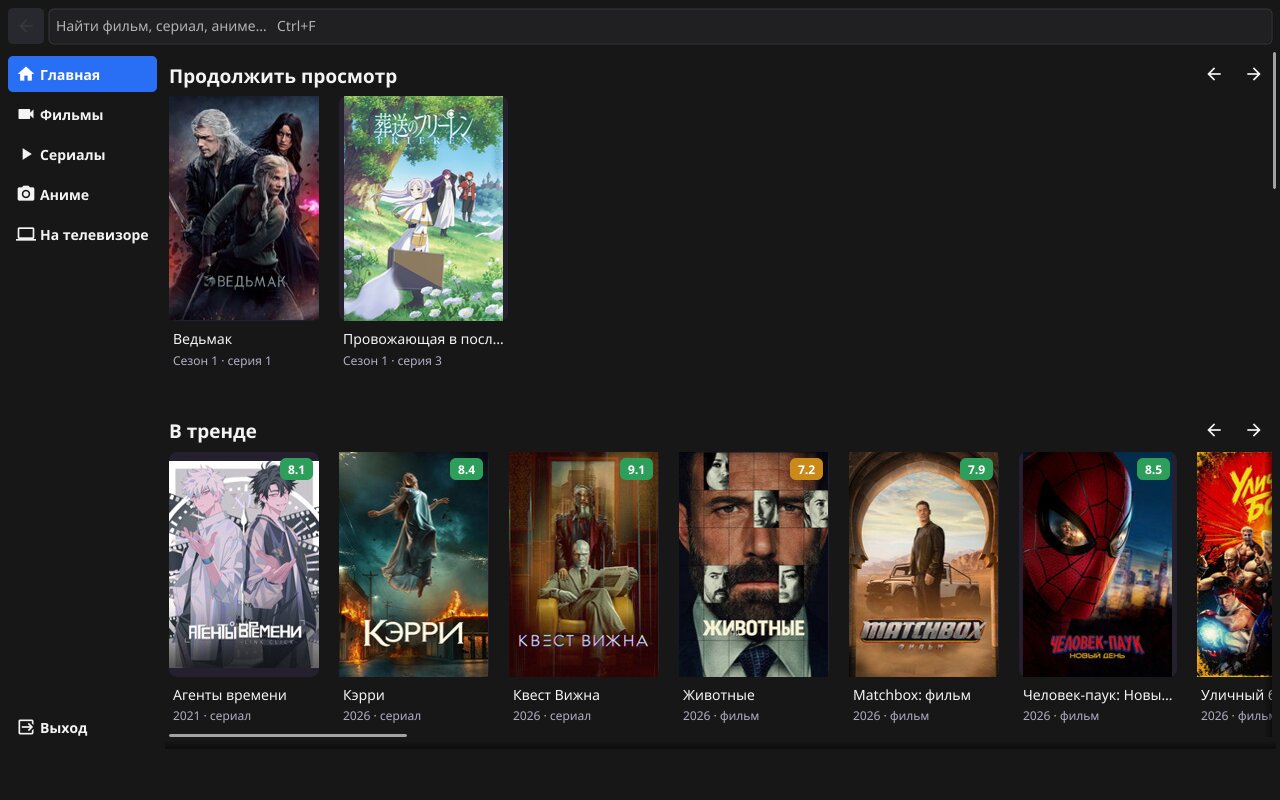Screen dimensions: 1280x800
Task: Click the home icon in the sidebar
Action: pyautogui.click(x=26, y=74)
